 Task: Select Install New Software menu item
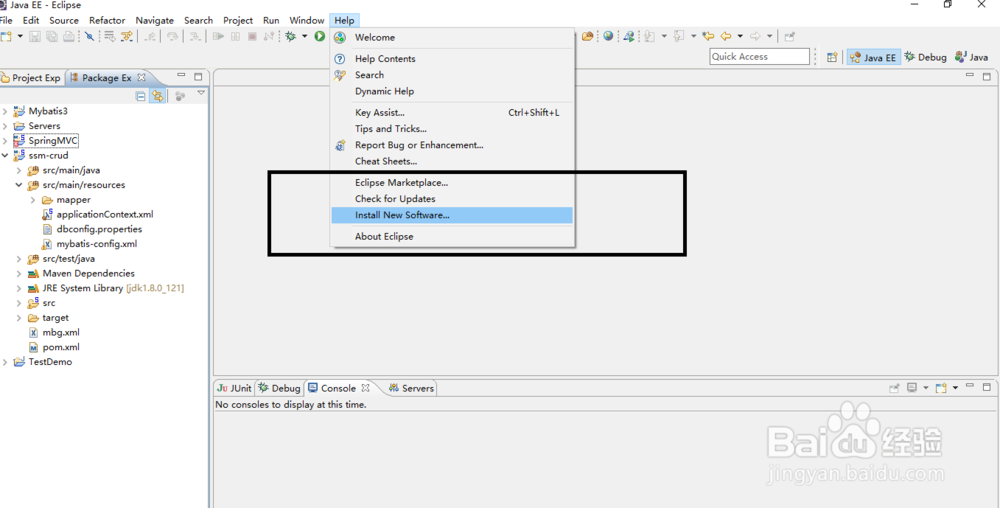pyautogui.click(x=452, y=215)
